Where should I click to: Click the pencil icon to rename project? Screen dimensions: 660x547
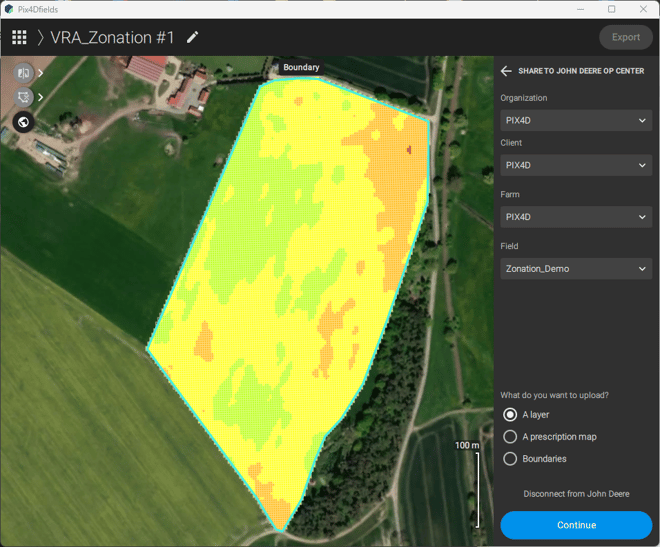(x=192, y=37)
